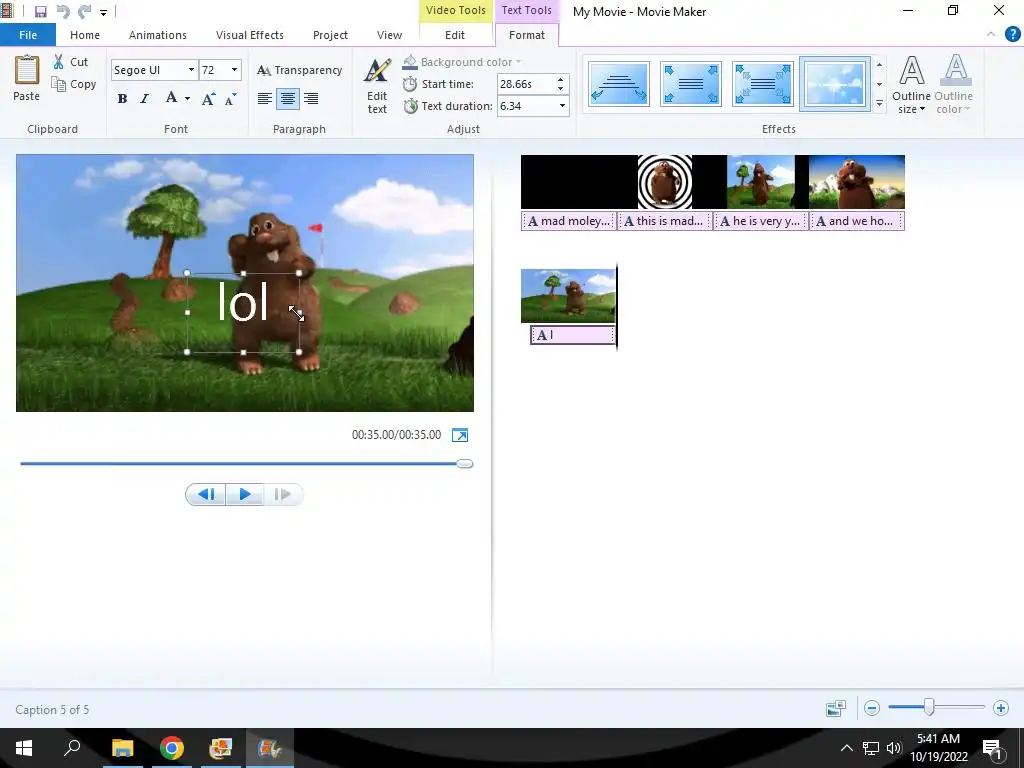Cut the selected text with scissors icon
Viewport: 1024px width, 768px height.
click(x=71, y=62)
